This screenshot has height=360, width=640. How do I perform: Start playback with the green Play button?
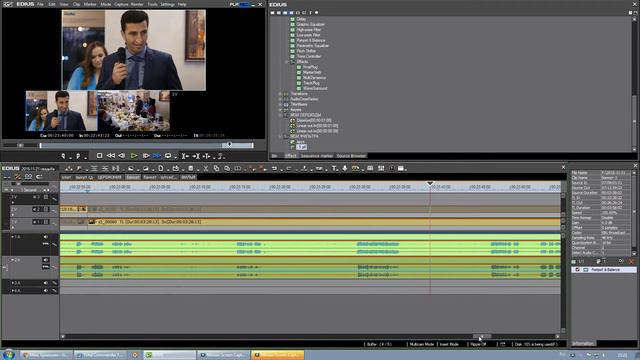[x=134, y=156]
